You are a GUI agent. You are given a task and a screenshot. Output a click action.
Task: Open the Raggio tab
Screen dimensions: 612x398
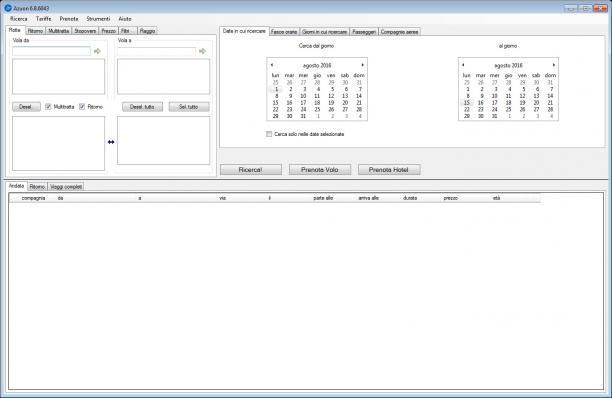click(148, 31)
